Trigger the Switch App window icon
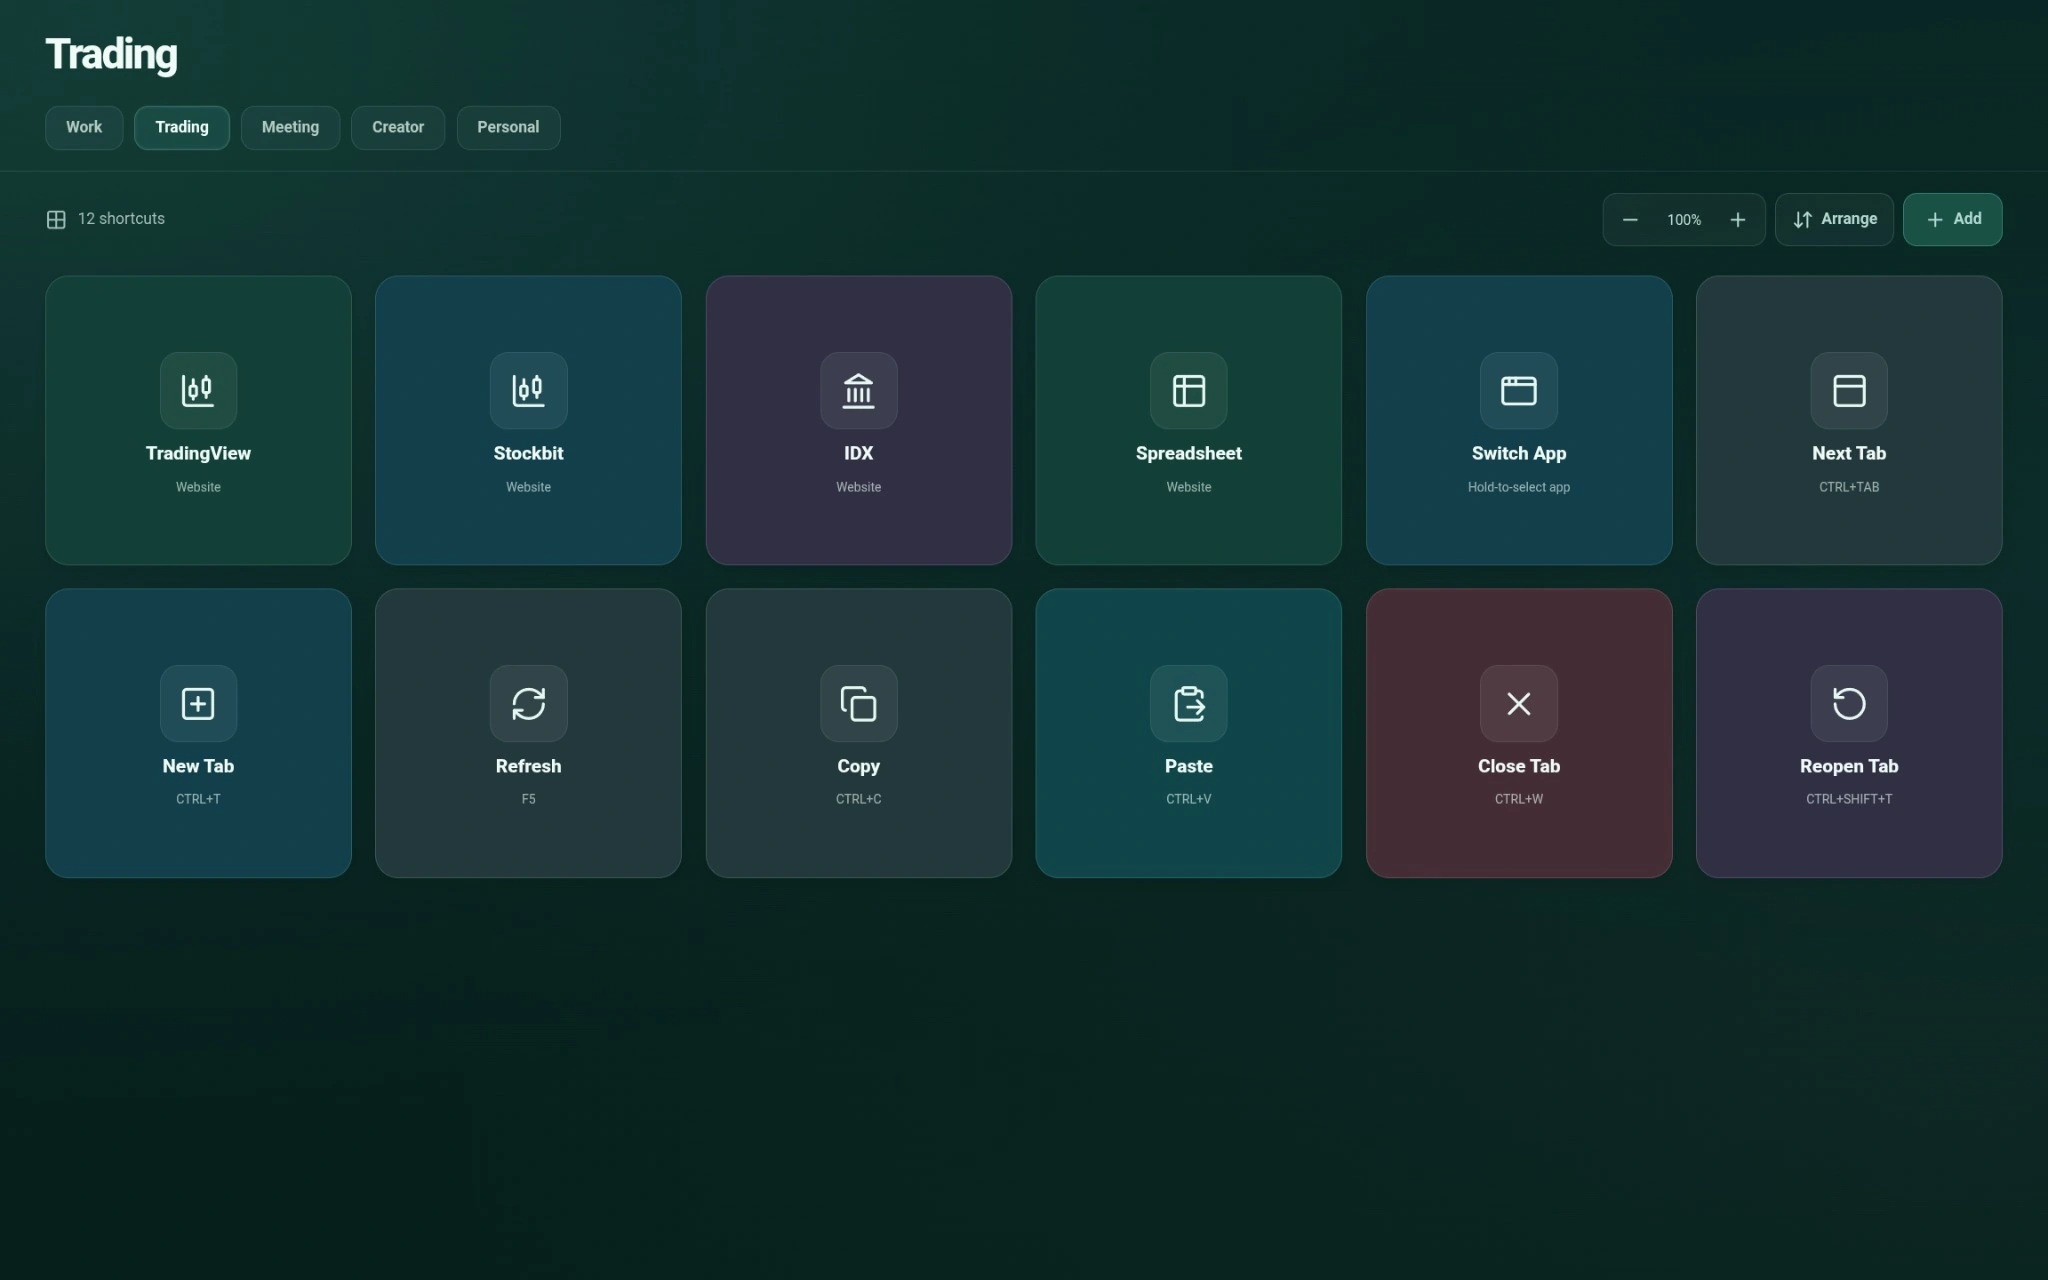This screenshot has height=1280, width=2048. point(1518,390)
